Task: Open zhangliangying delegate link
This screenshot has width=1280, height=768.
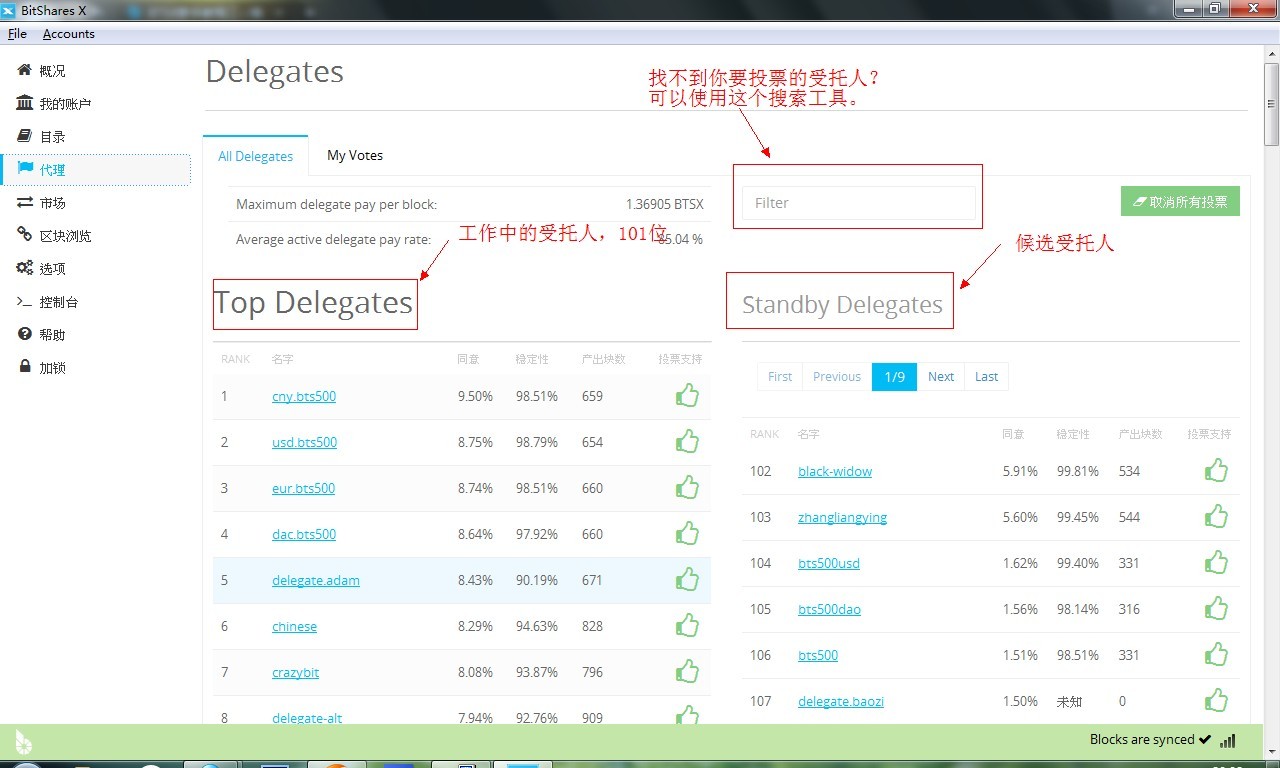Action: 843,517
